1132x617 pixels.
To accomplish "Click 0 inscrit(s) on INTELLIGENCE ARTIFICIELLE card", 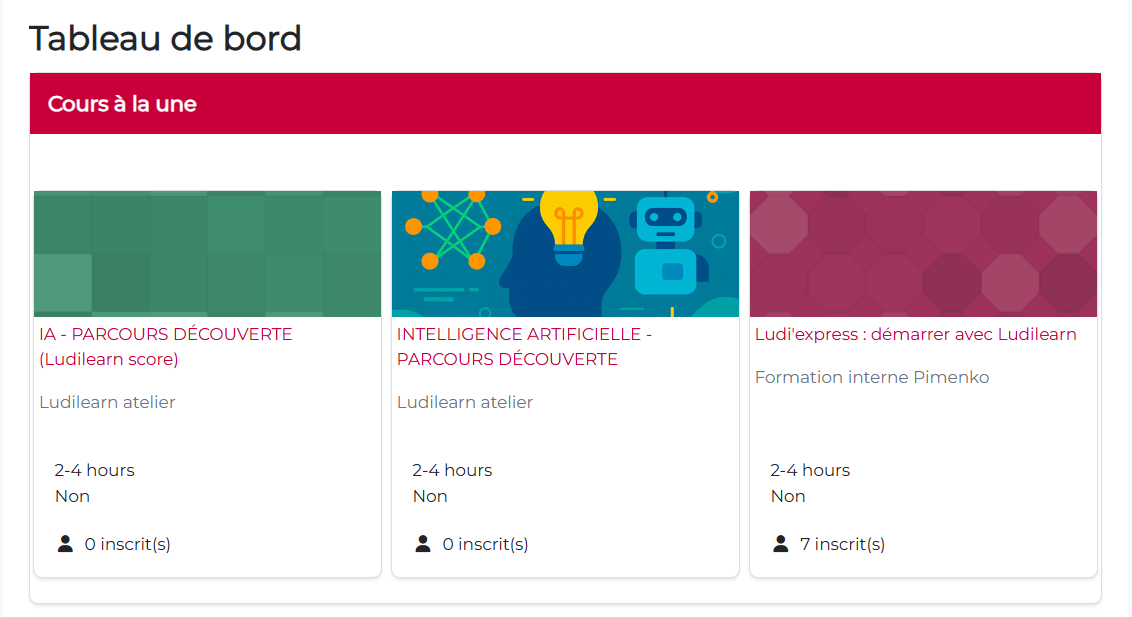I will click(485, 544).
